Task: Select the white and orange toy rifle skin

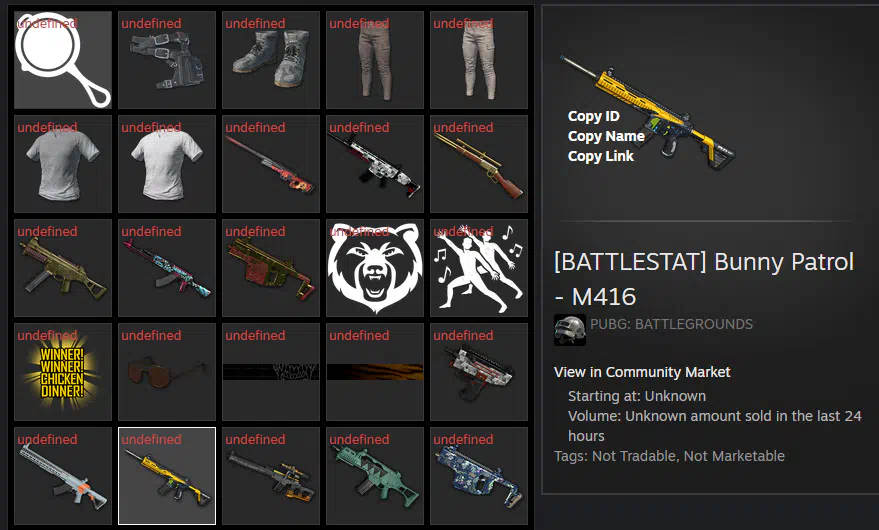Action: (63, 476)
